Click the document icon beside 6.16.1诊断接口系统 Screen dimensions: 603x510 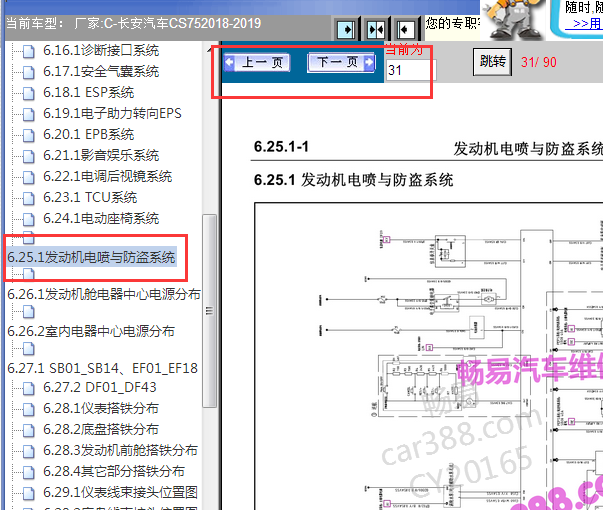point(28,51)
